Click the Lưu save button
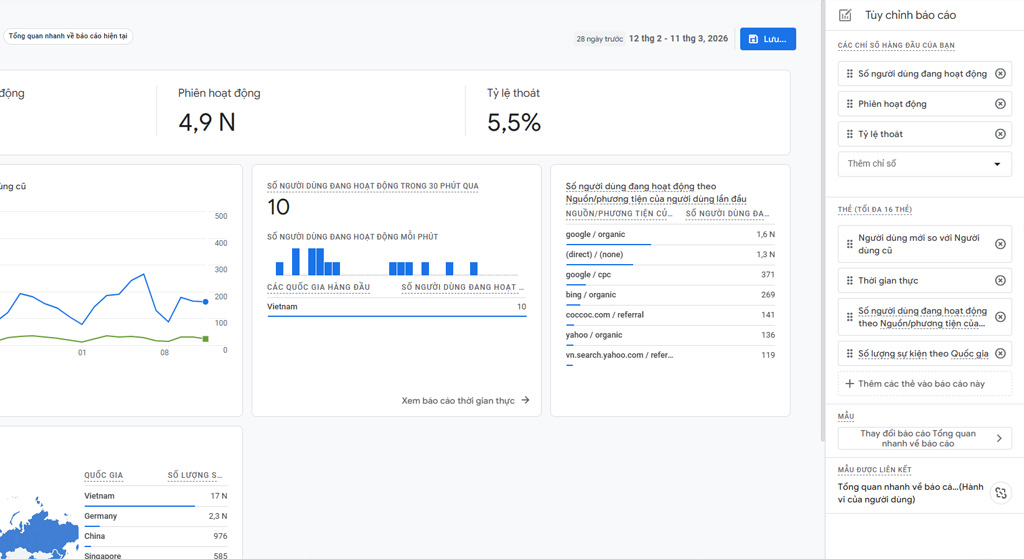This screenshot has width=1024, height=559. [767, 39]
